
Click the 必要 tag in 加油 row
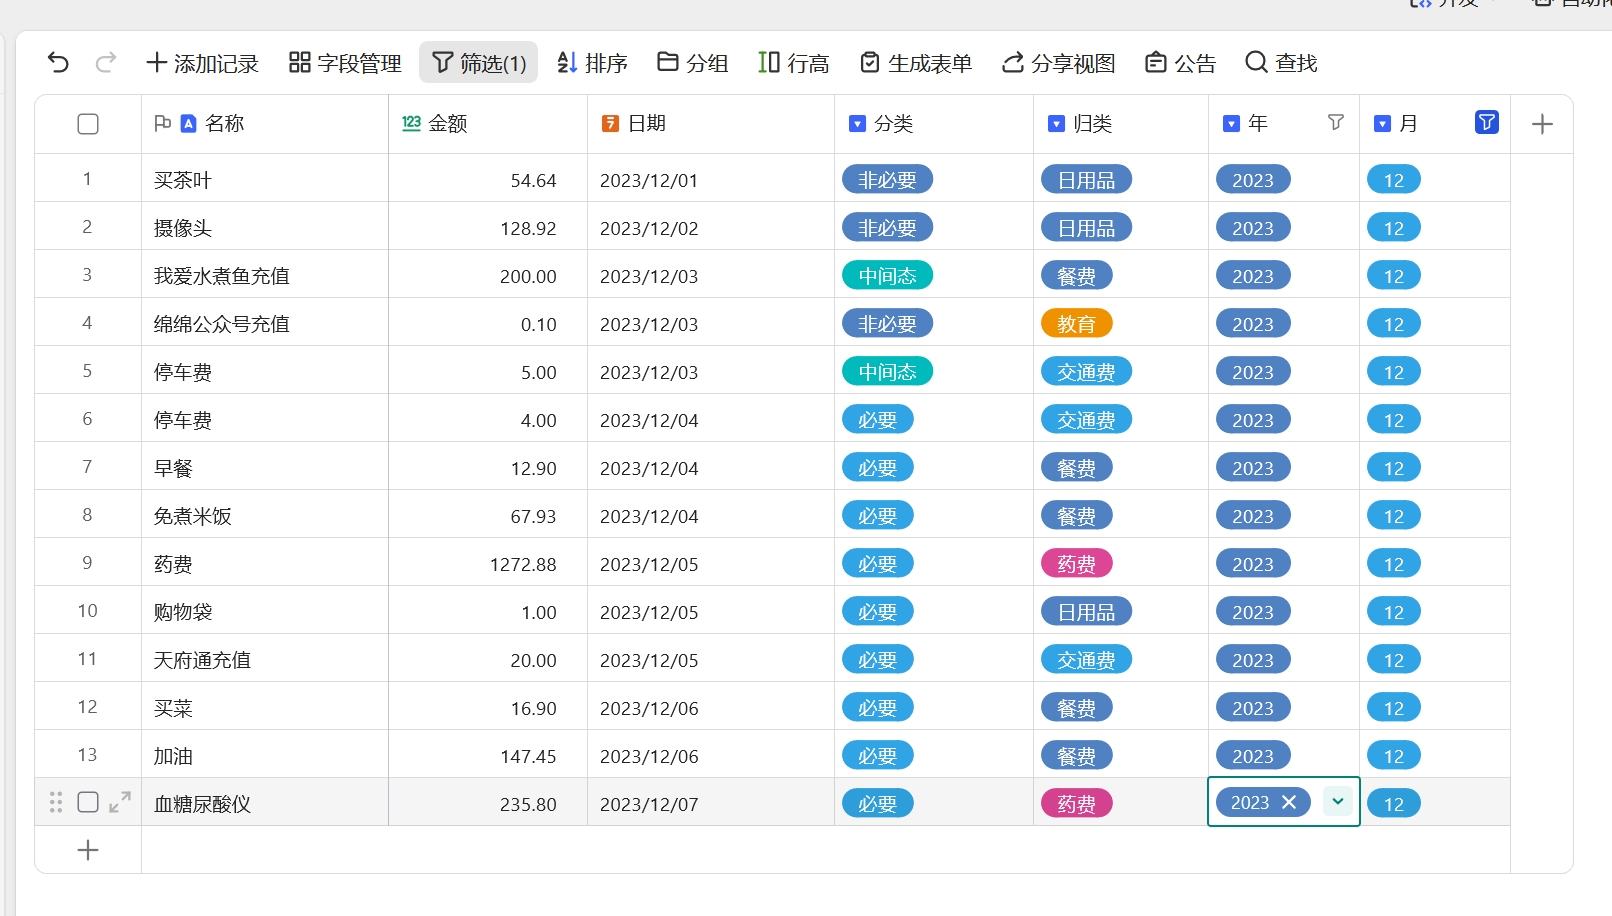pos(878,755)
